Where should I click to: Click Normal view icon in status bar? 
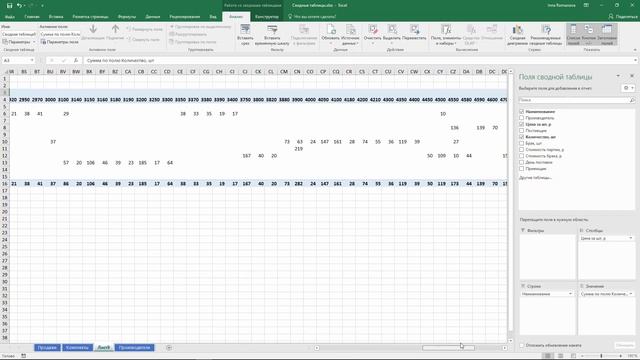pyautogui.click(x=548, y=356)
